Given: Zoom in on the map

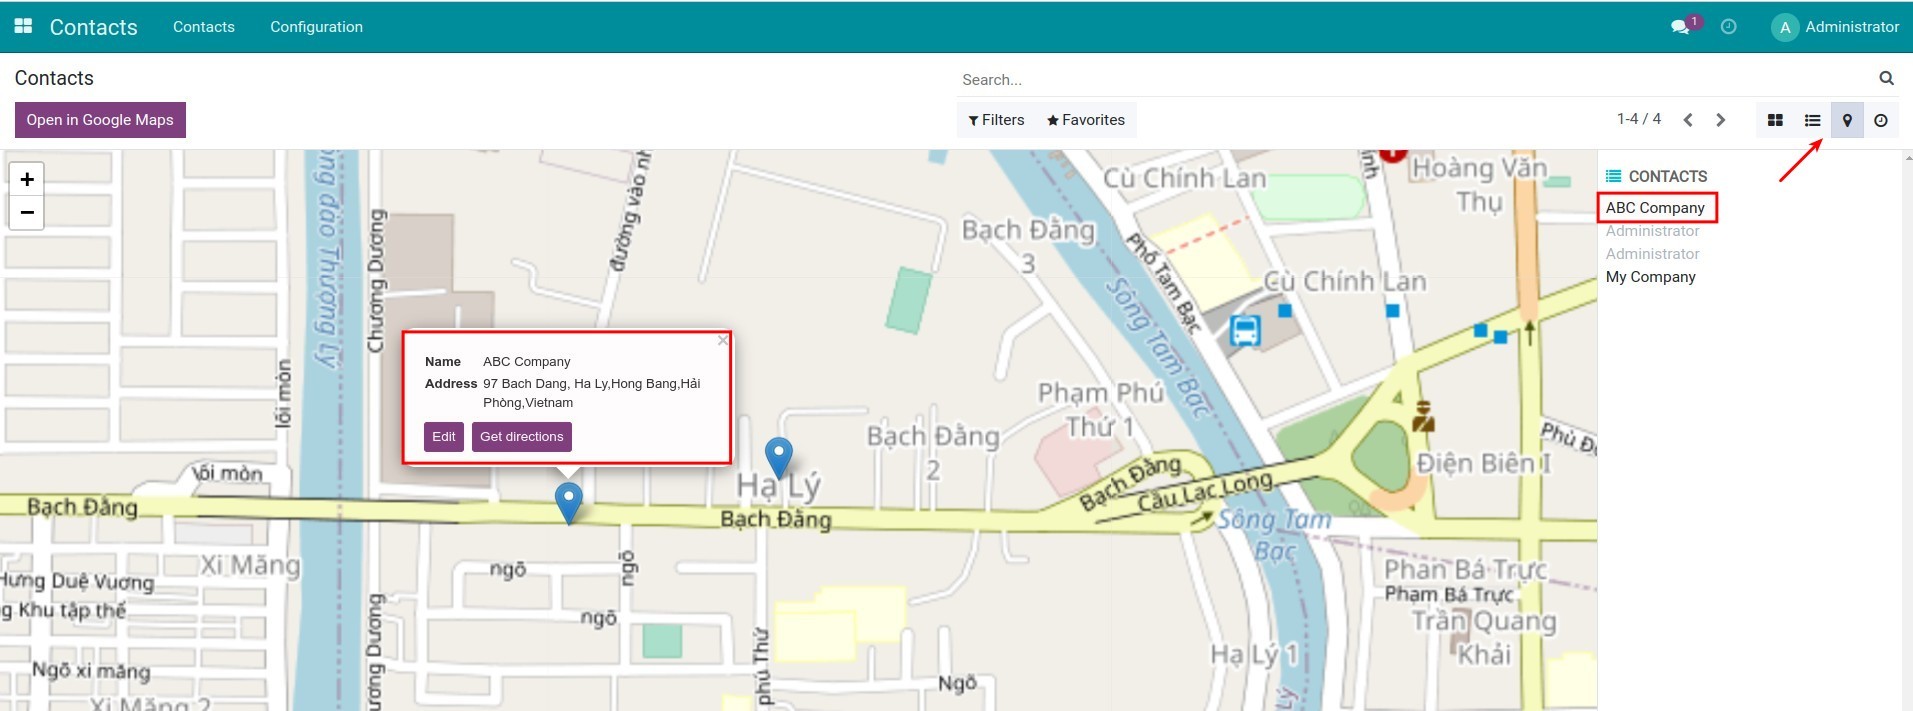Looking at the screenshot, I should coord(27,179).
